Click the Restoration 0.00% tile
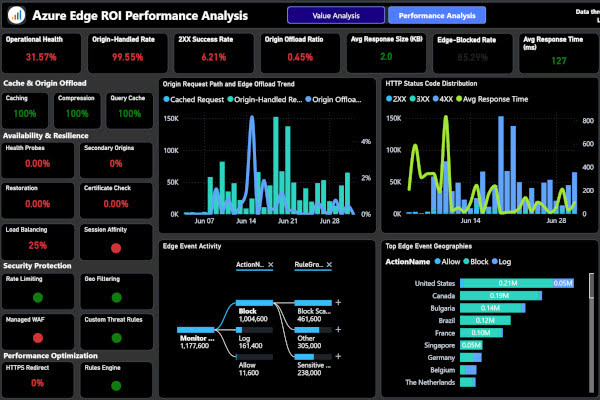This screenshot has width=600, height=400. [38, 200]
